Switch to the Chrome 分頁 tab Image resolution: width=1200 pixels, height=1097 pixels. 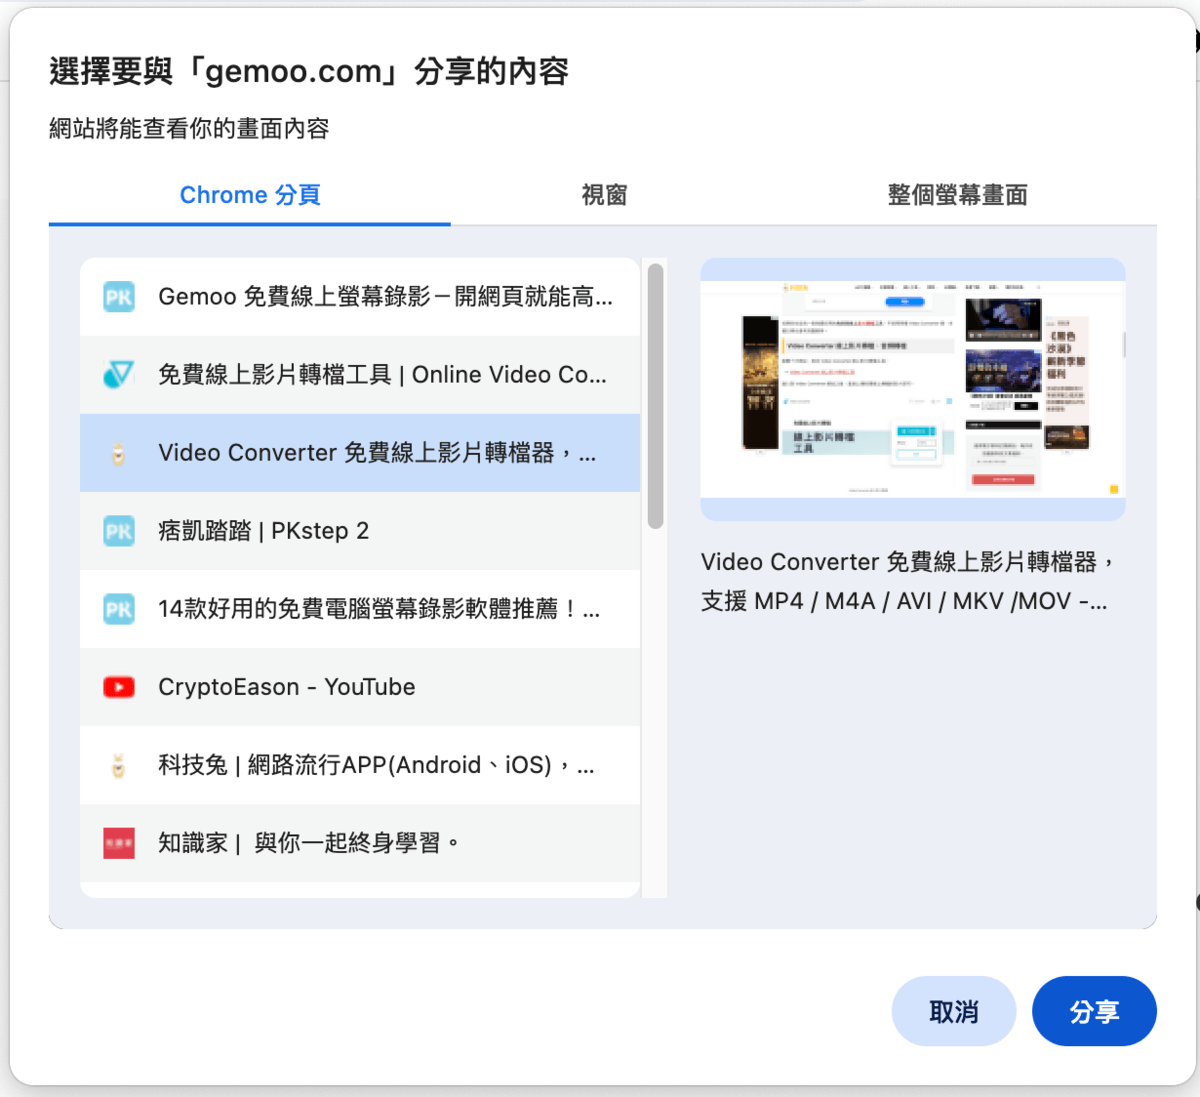[250, 195]
